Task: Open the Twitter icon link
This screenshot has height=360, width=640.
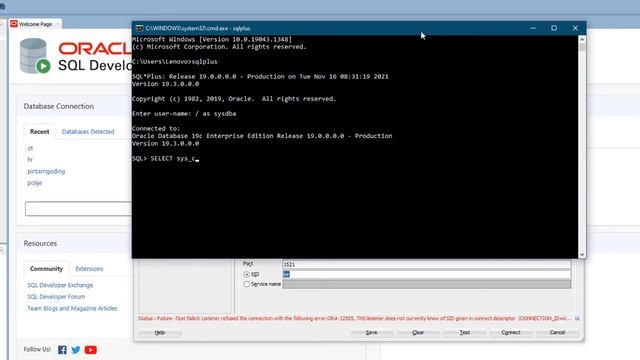Action: 76,350
